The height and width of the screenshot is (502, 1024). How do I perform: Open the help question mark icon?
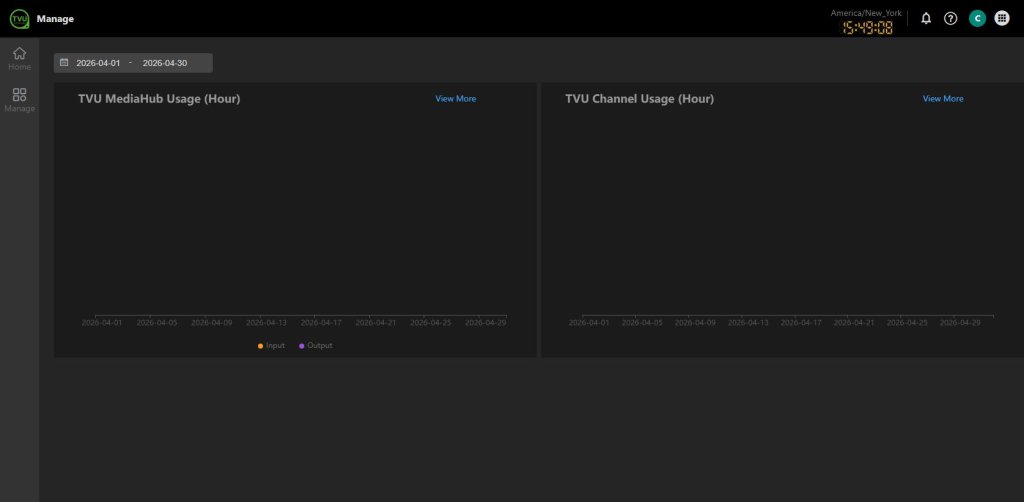tap(951, 18)
